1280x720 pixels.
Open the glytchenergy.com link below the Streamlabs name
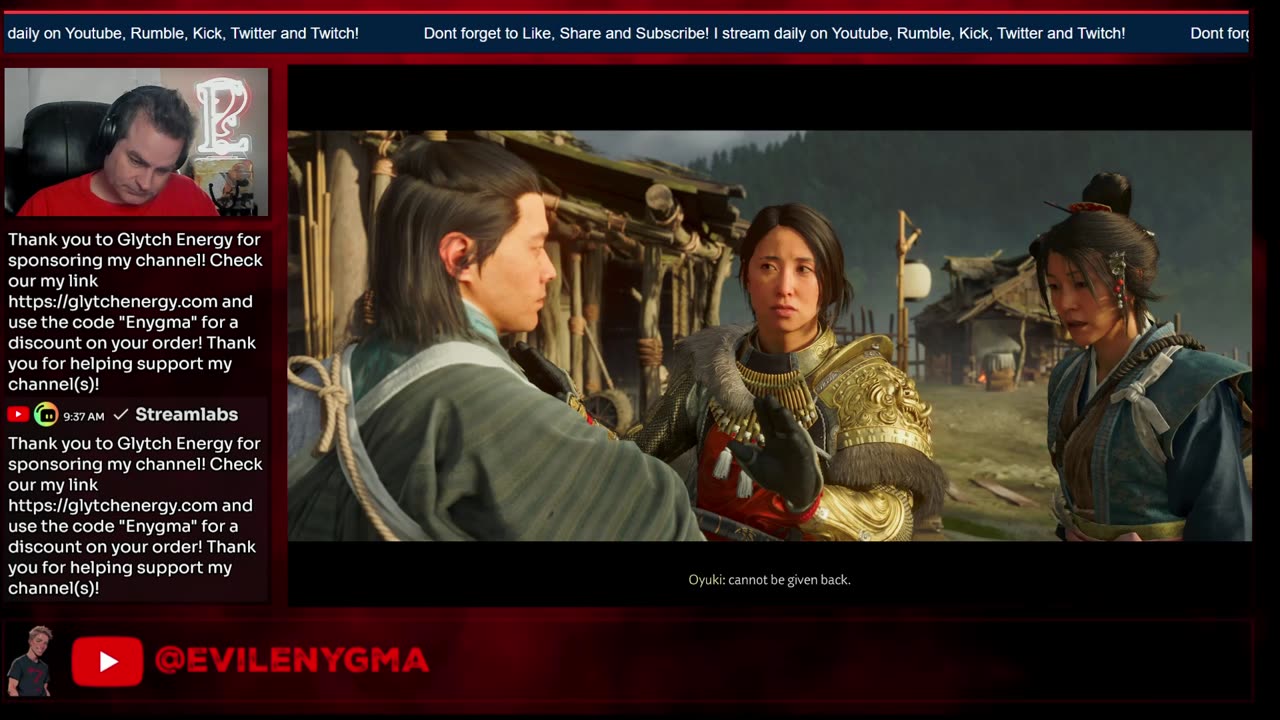(x=114, y=505)
